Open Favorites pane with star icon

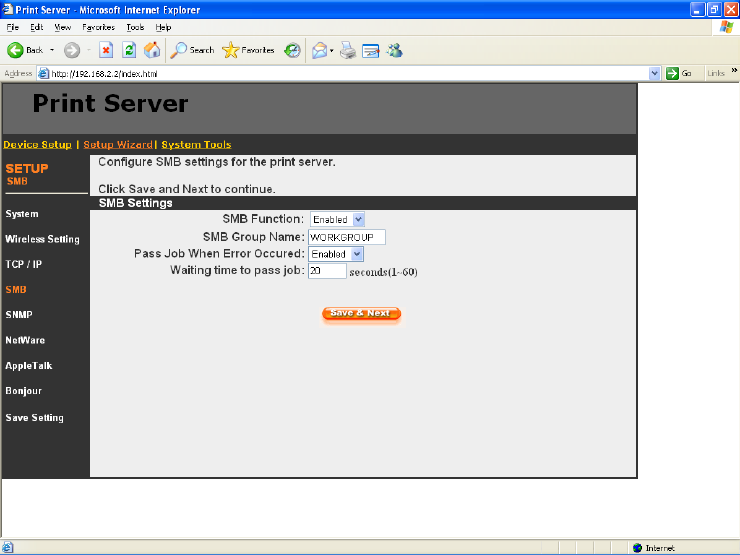tap(248, 50)
